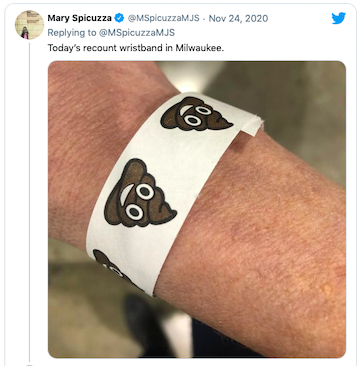This screenshot has height=366, width=360.
Task: Click the blue verified badge
Action: [119, 18]
